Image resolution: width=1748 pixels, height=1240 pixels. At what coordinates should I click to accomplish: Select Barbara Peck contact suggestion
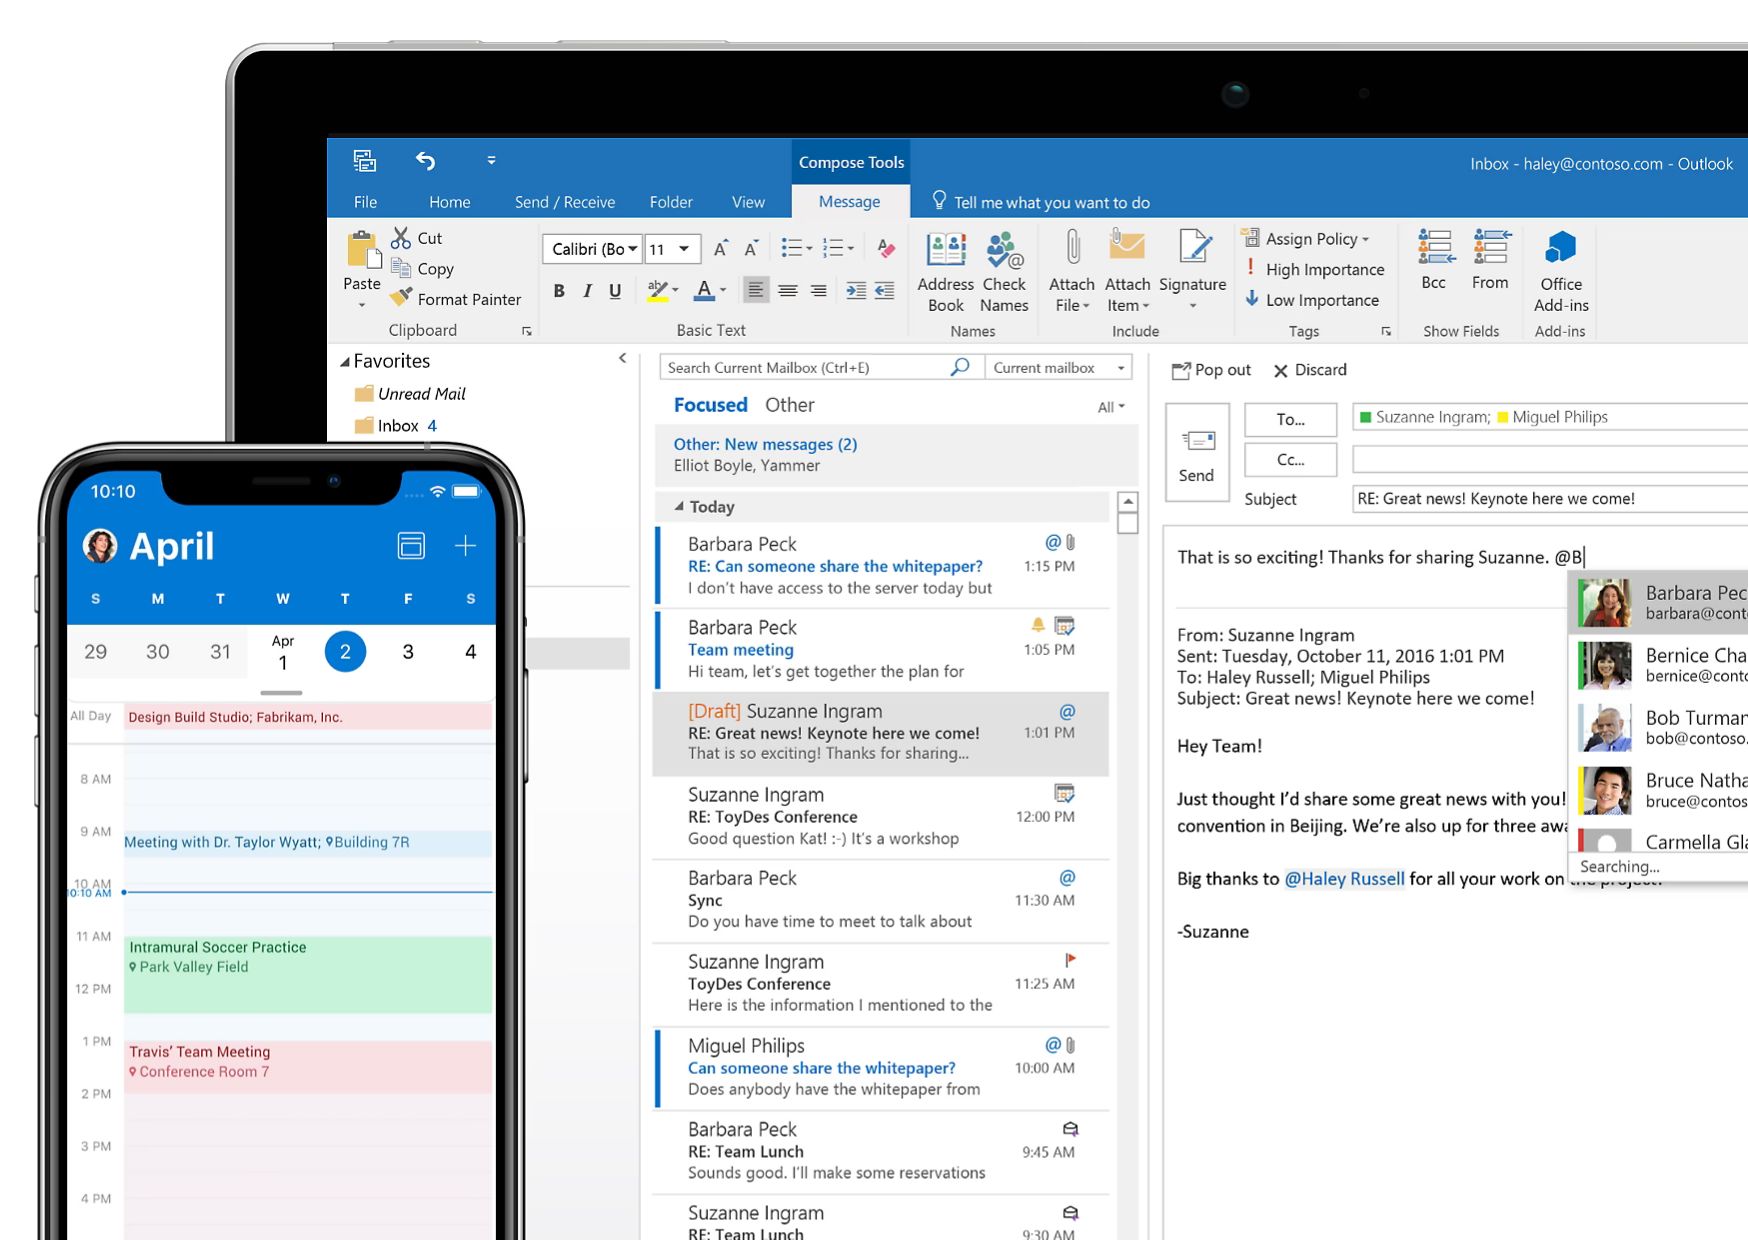click(x=1658, y=603)
